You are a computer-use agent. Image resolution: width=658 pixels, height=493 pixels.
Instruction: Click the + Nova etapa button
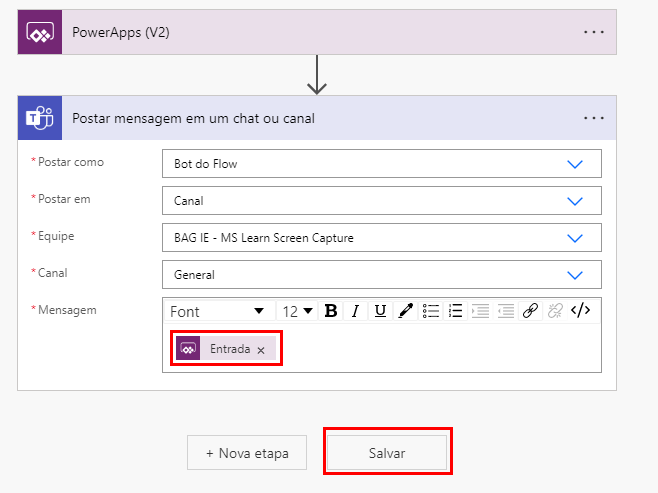tap(247, 453)
